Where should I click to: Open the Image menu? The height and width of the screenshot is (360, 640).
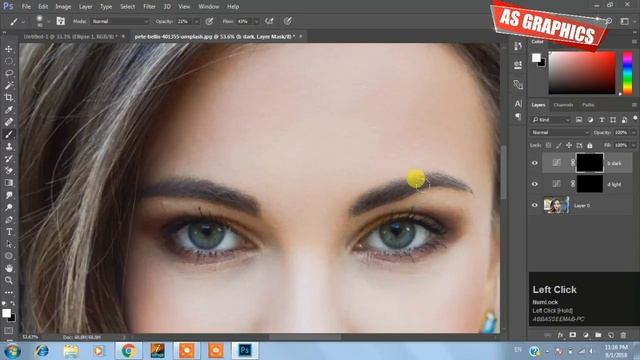[63, 7]
